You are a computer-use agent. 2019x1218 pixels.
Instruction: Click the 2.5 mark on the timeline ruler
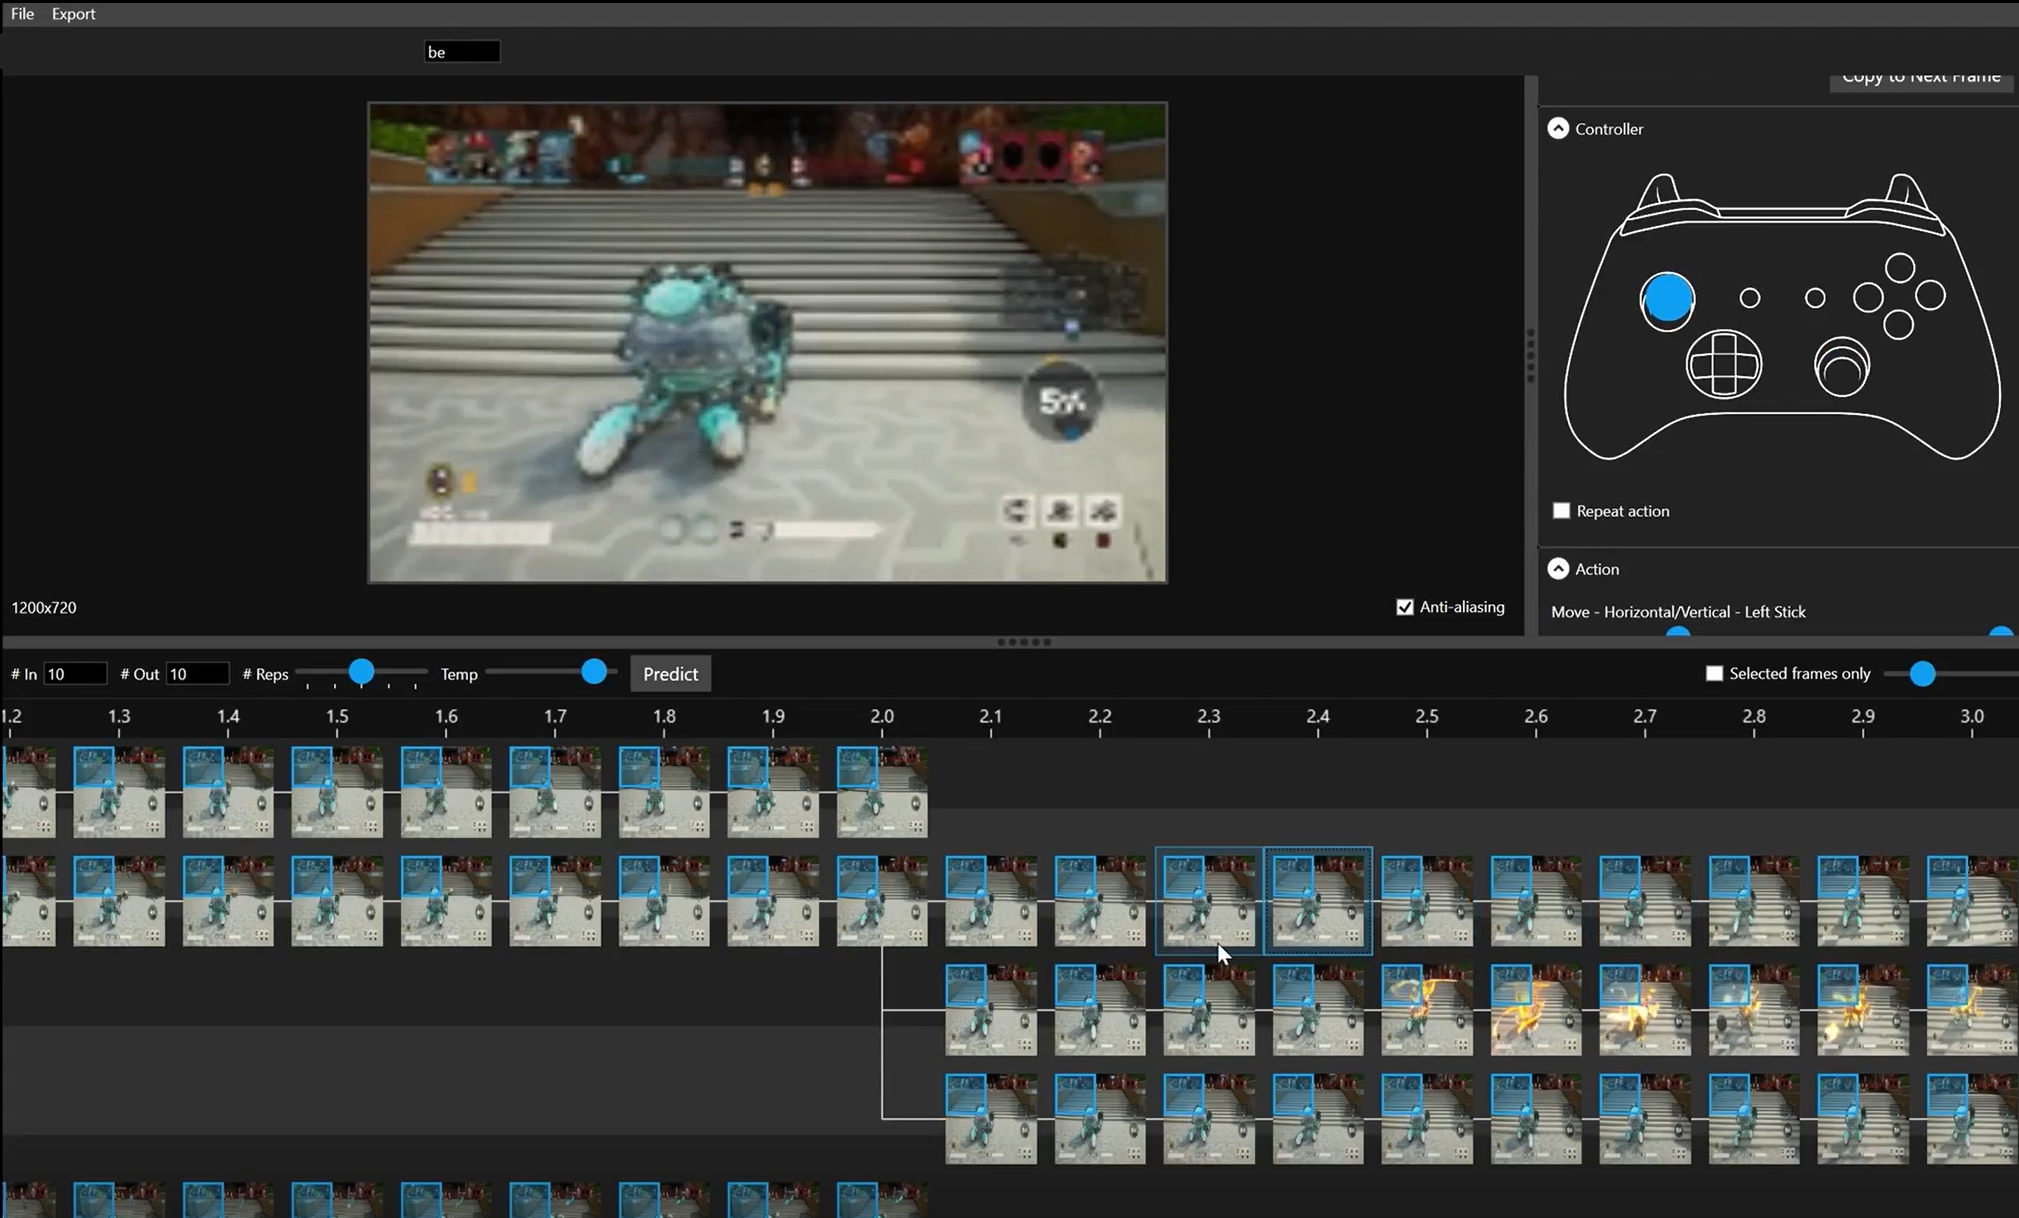1427,717
